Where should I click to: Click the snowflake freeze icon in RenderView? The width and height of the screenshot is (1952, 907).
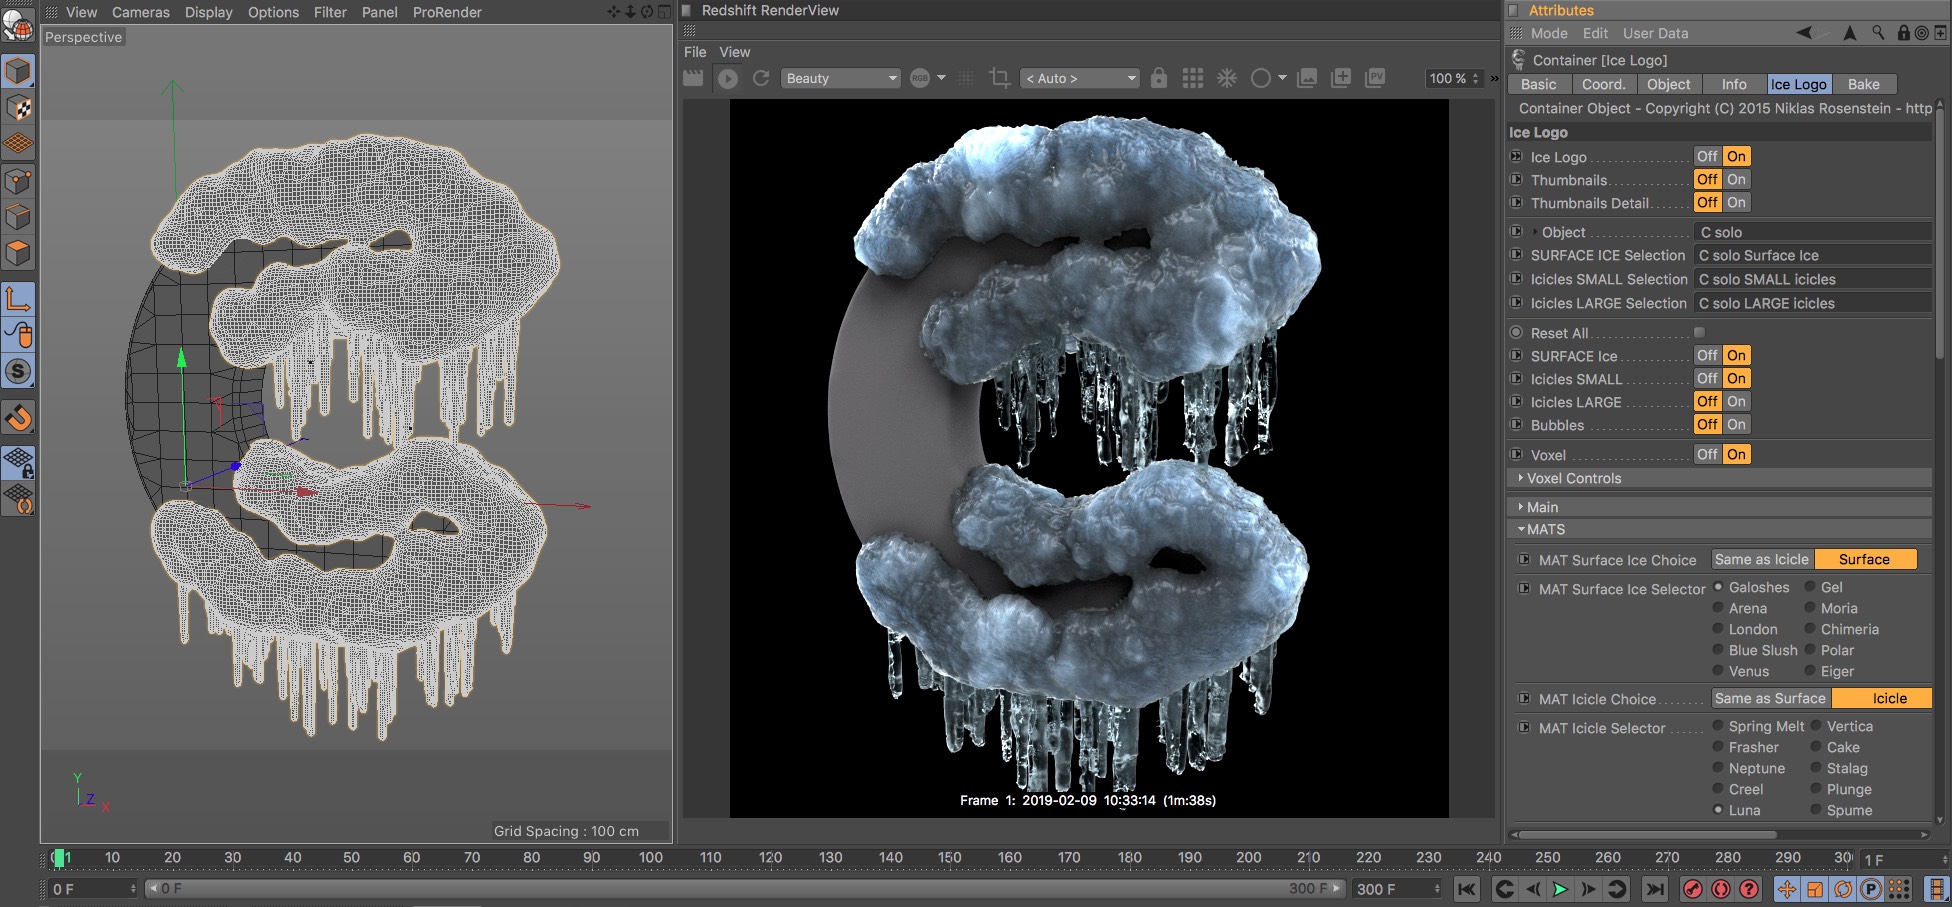pos(1227,78)
